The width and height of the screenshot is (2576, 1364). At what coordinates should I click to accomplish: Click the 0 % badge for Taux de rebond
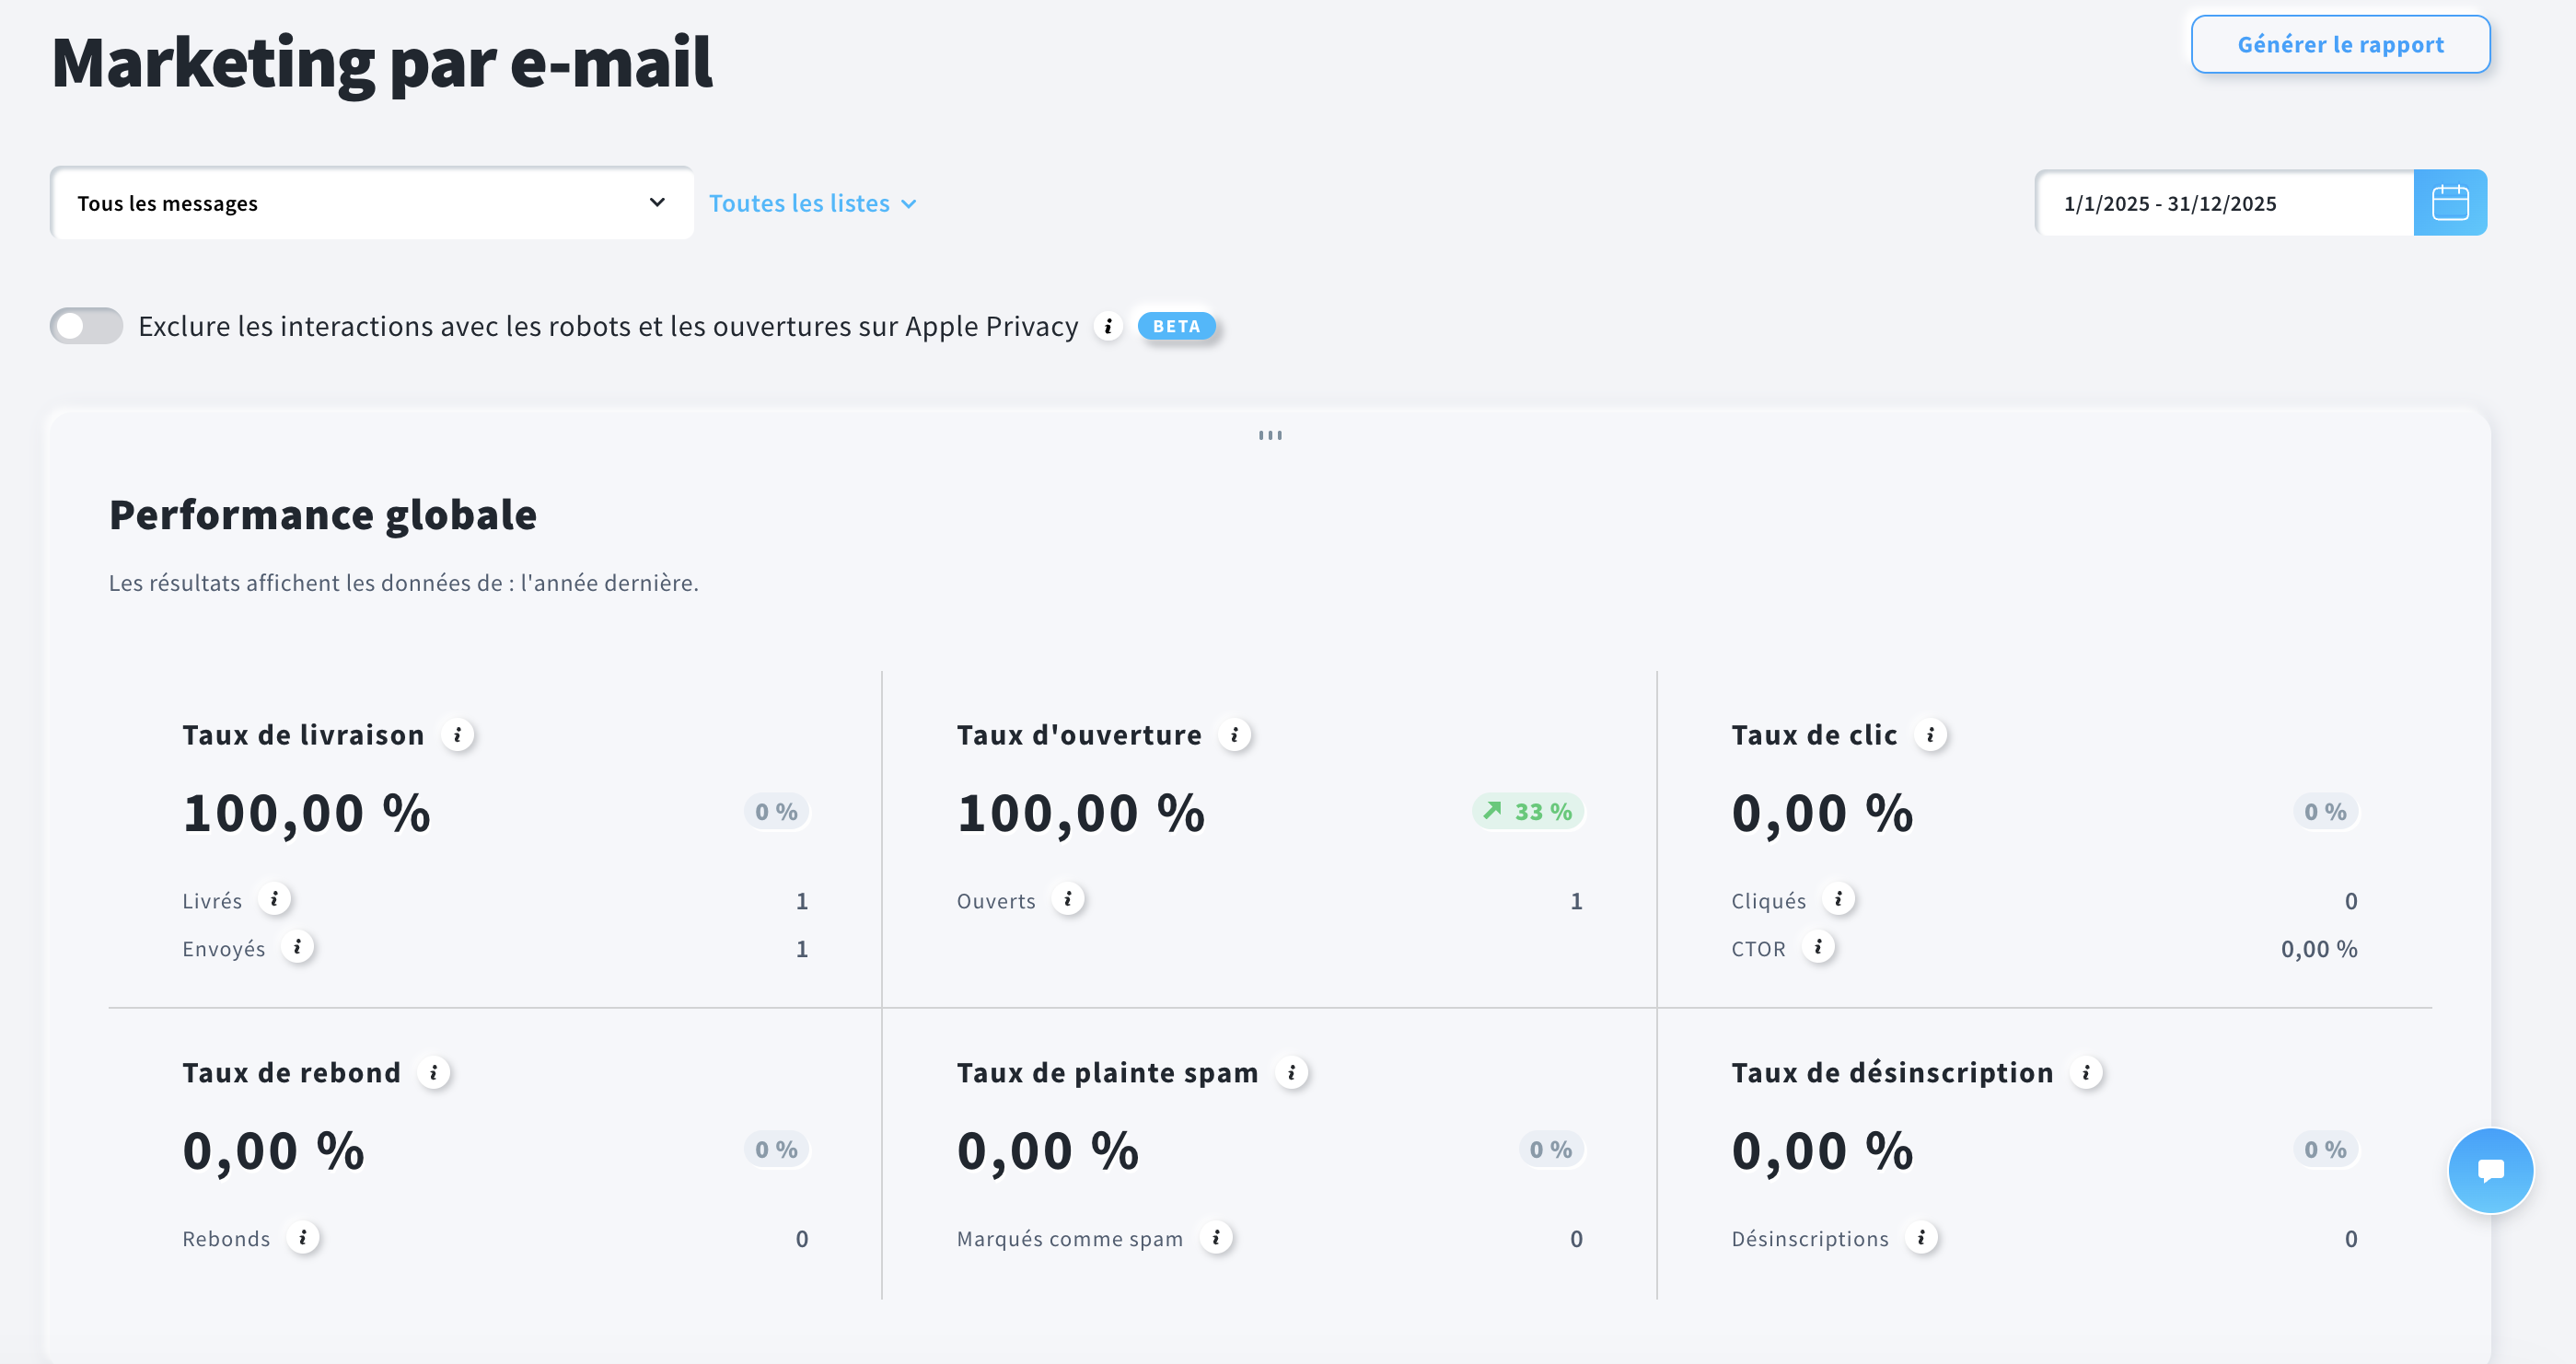tap(776, 1150)
